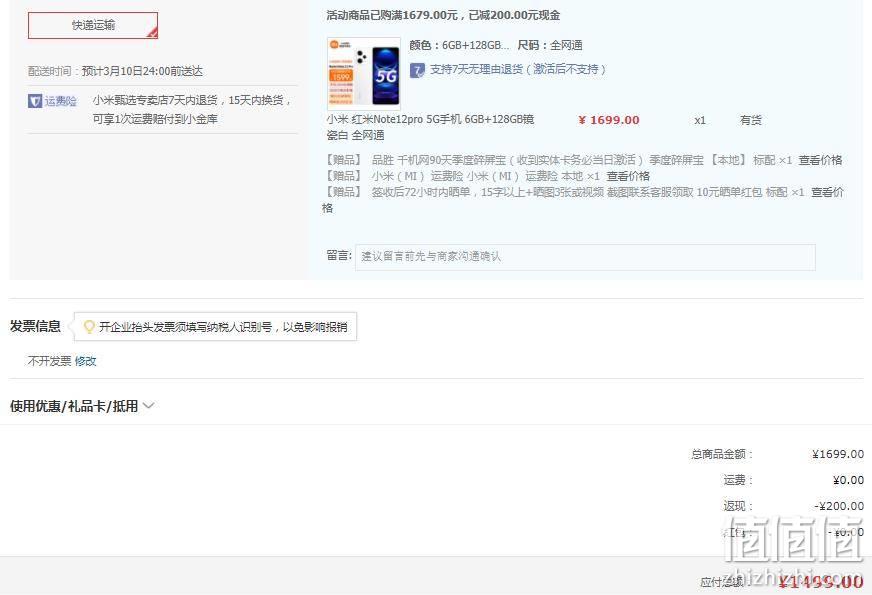Click the 总商品金额 value ¥1699.00
Image resolution: width=872 pixels, height=595 pixels.
point(838,454)
